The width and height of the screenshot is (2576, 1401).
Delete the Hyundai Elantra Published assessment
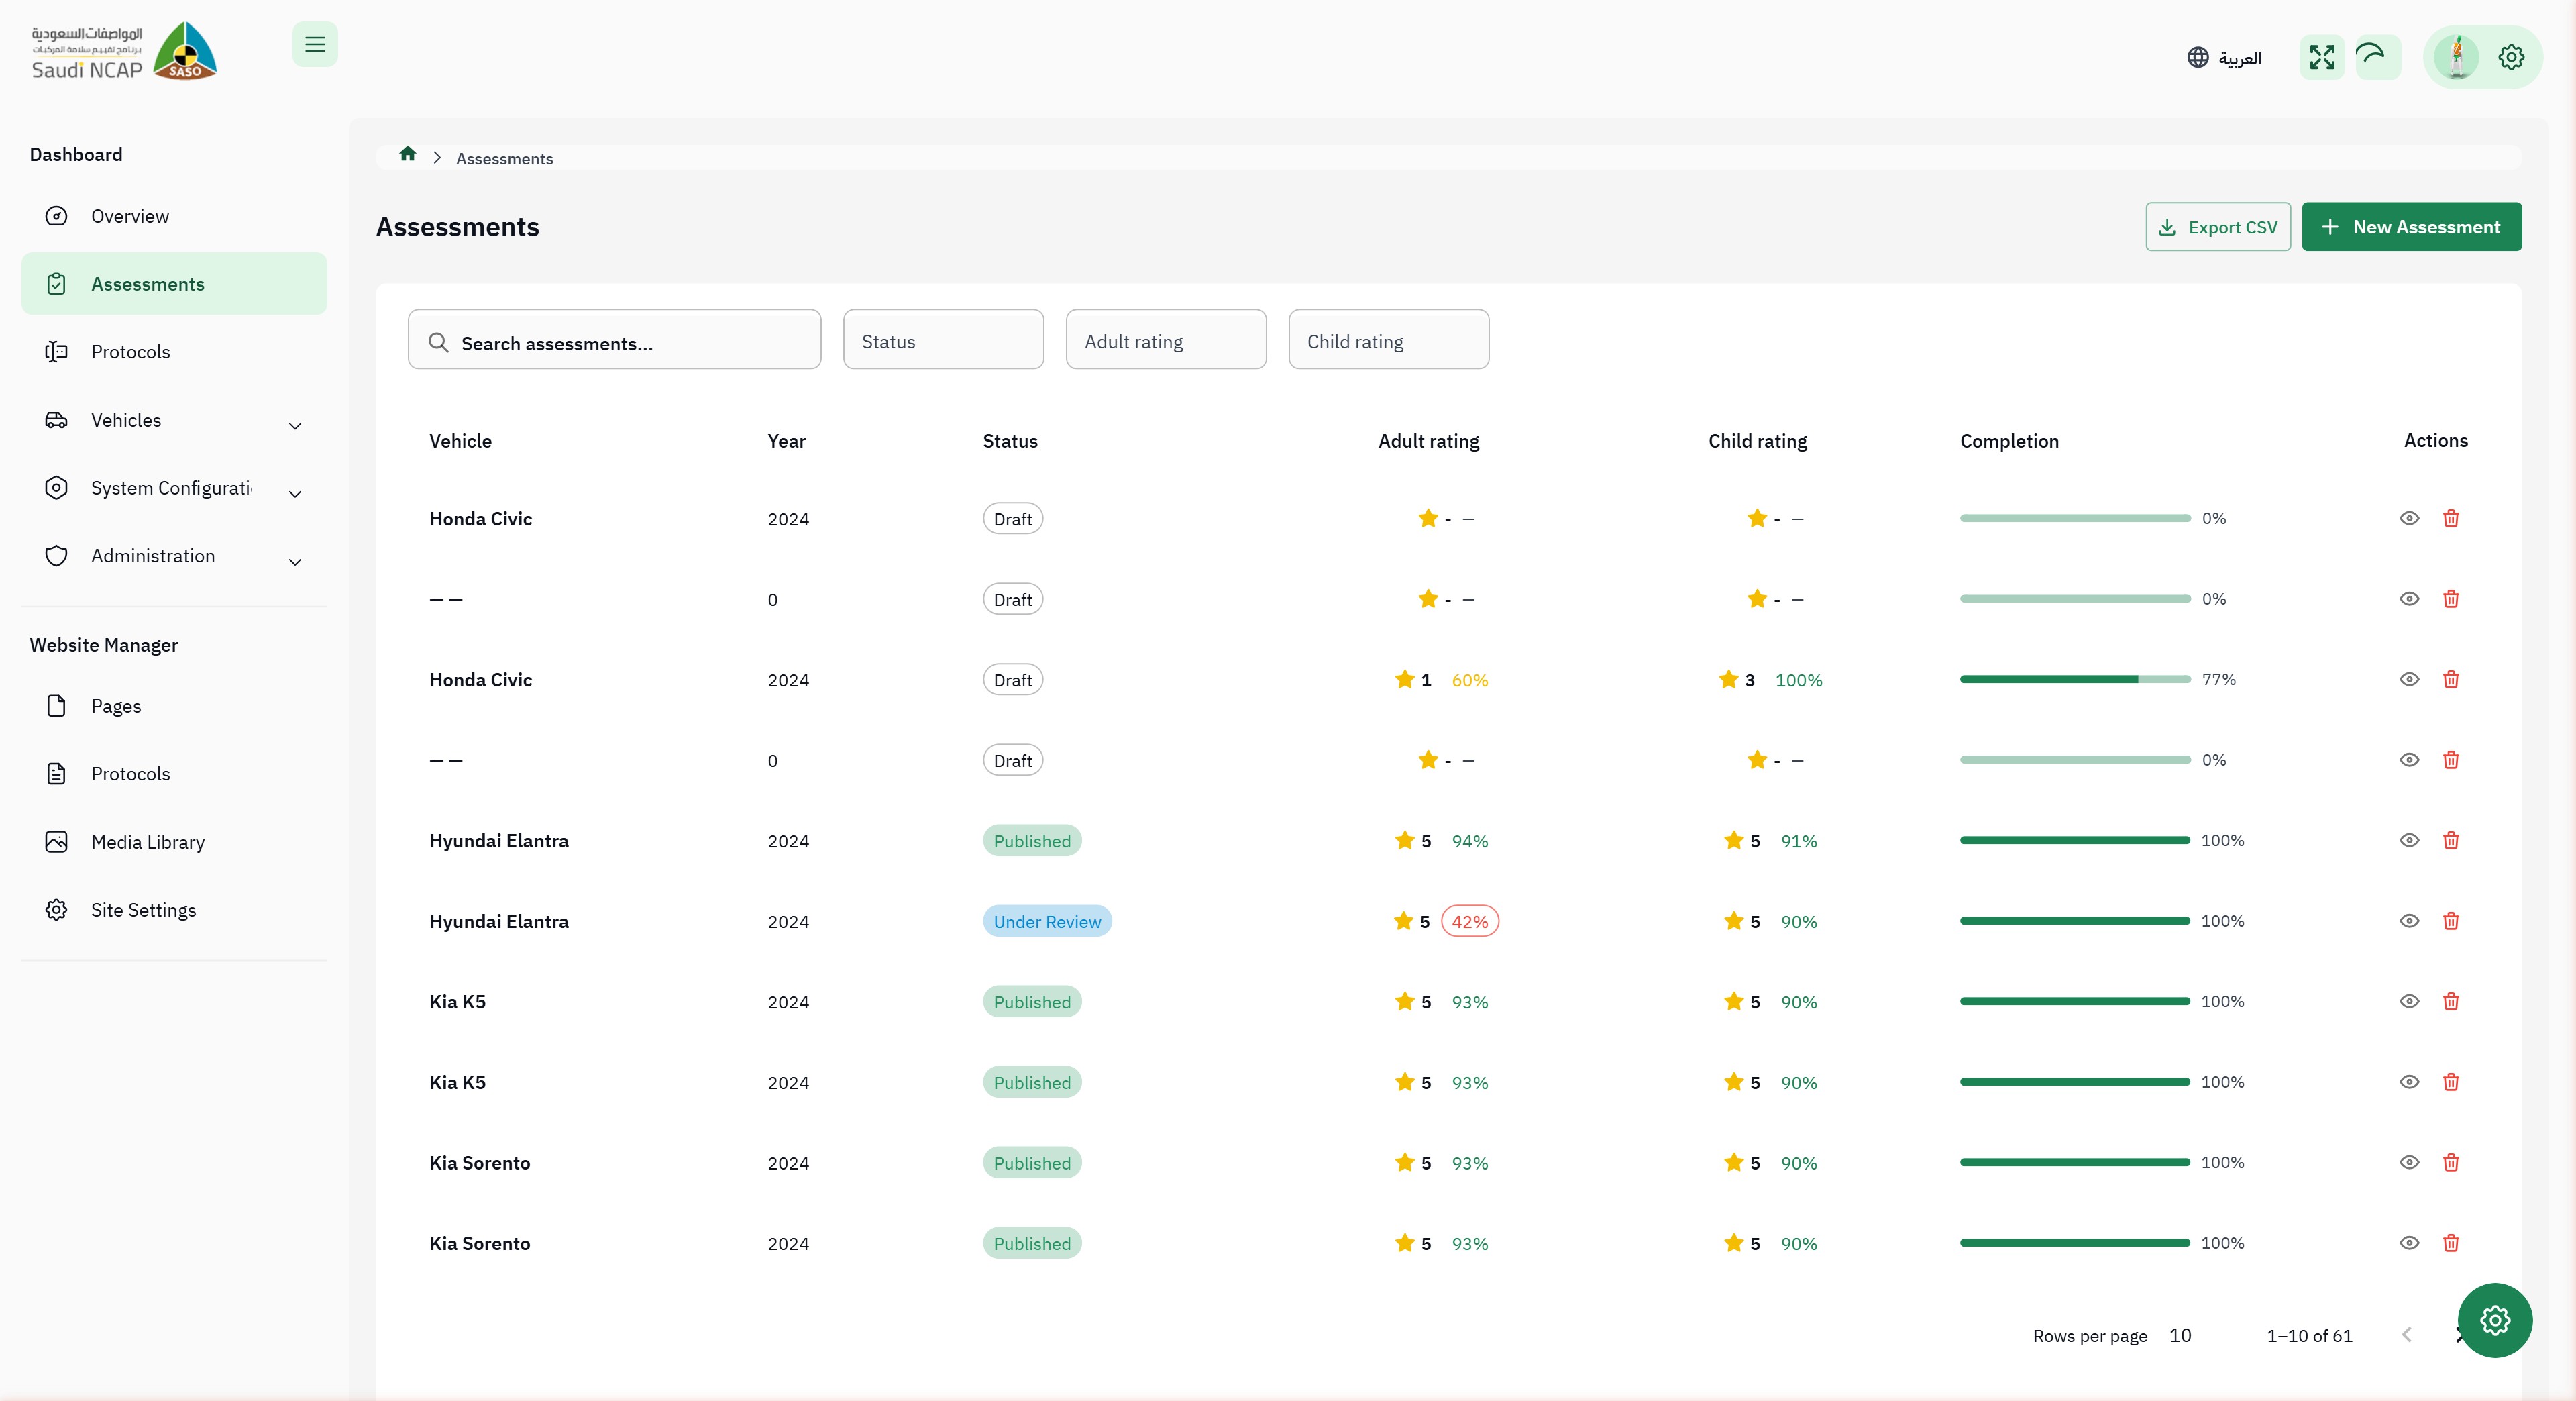pyautogui.click(x=2451, y=840)
